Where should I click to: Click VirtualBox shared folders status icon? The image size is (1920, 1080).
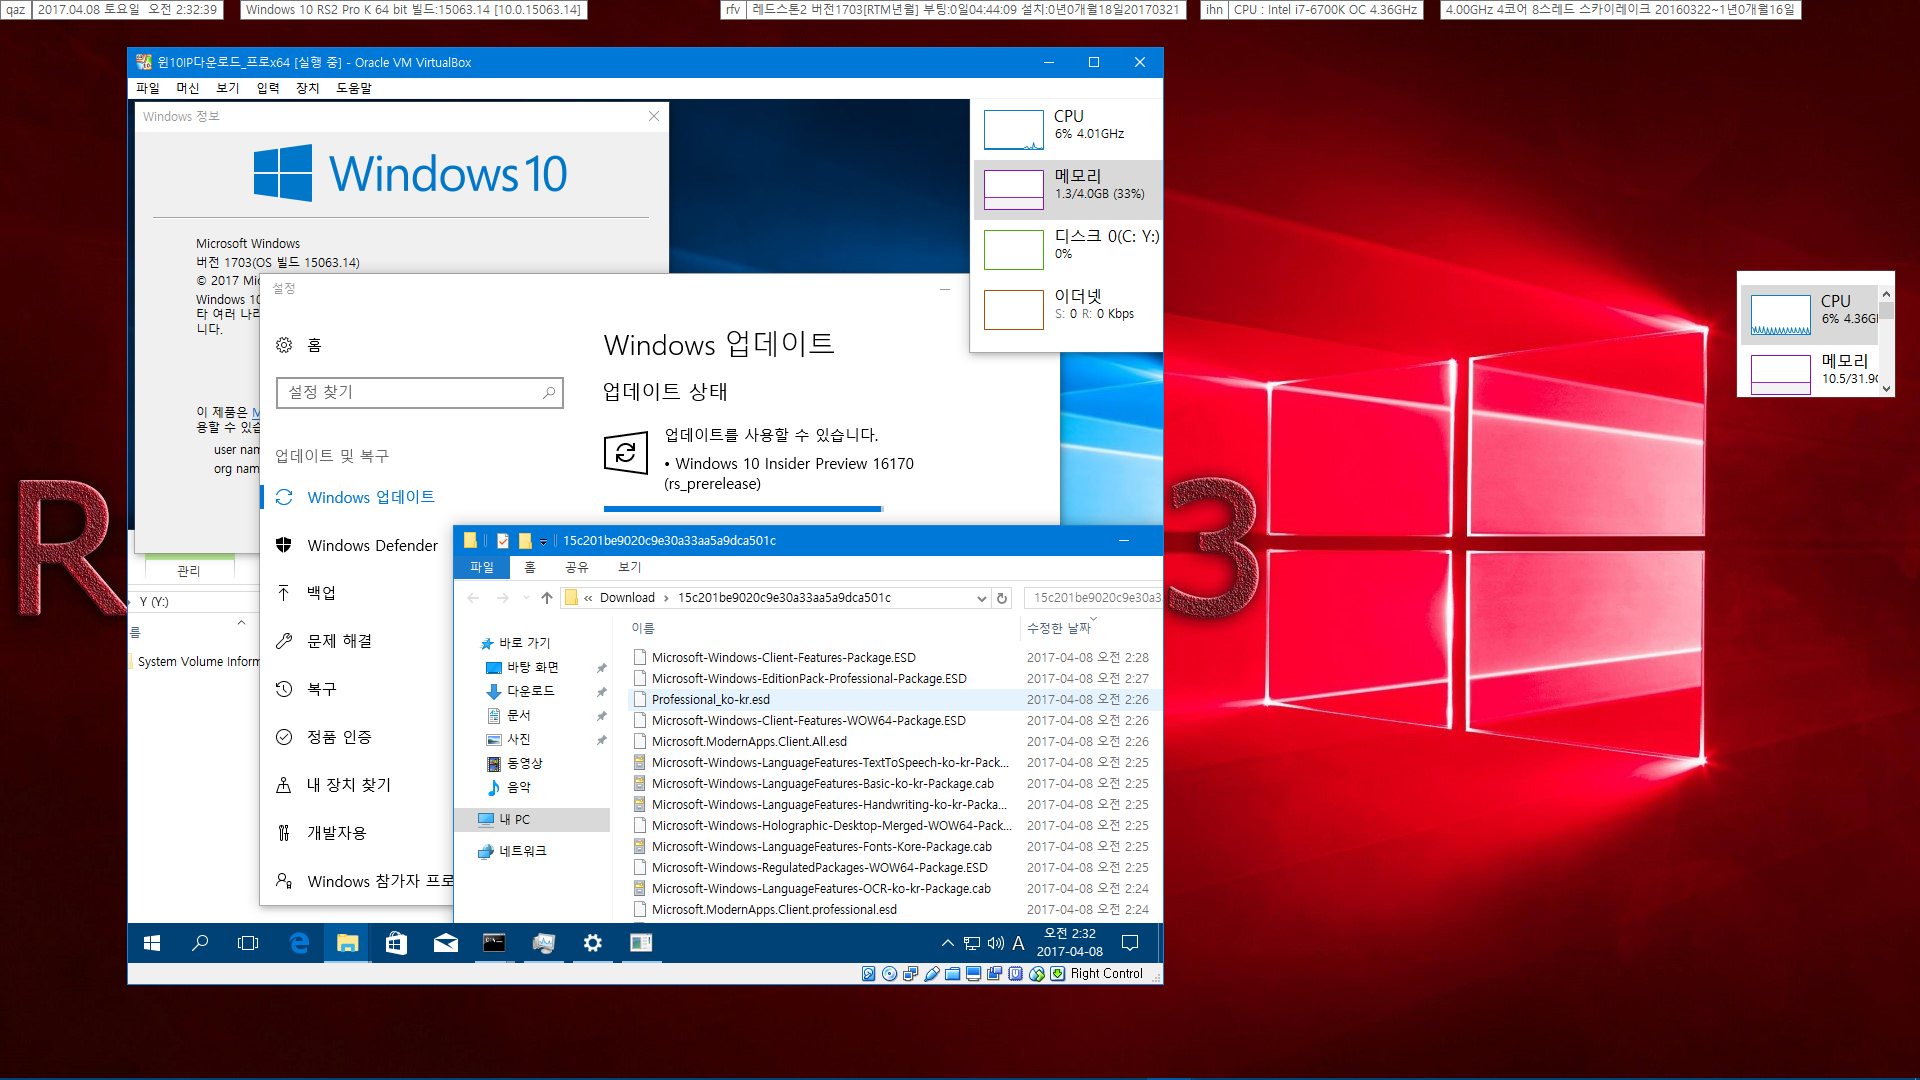953,974
